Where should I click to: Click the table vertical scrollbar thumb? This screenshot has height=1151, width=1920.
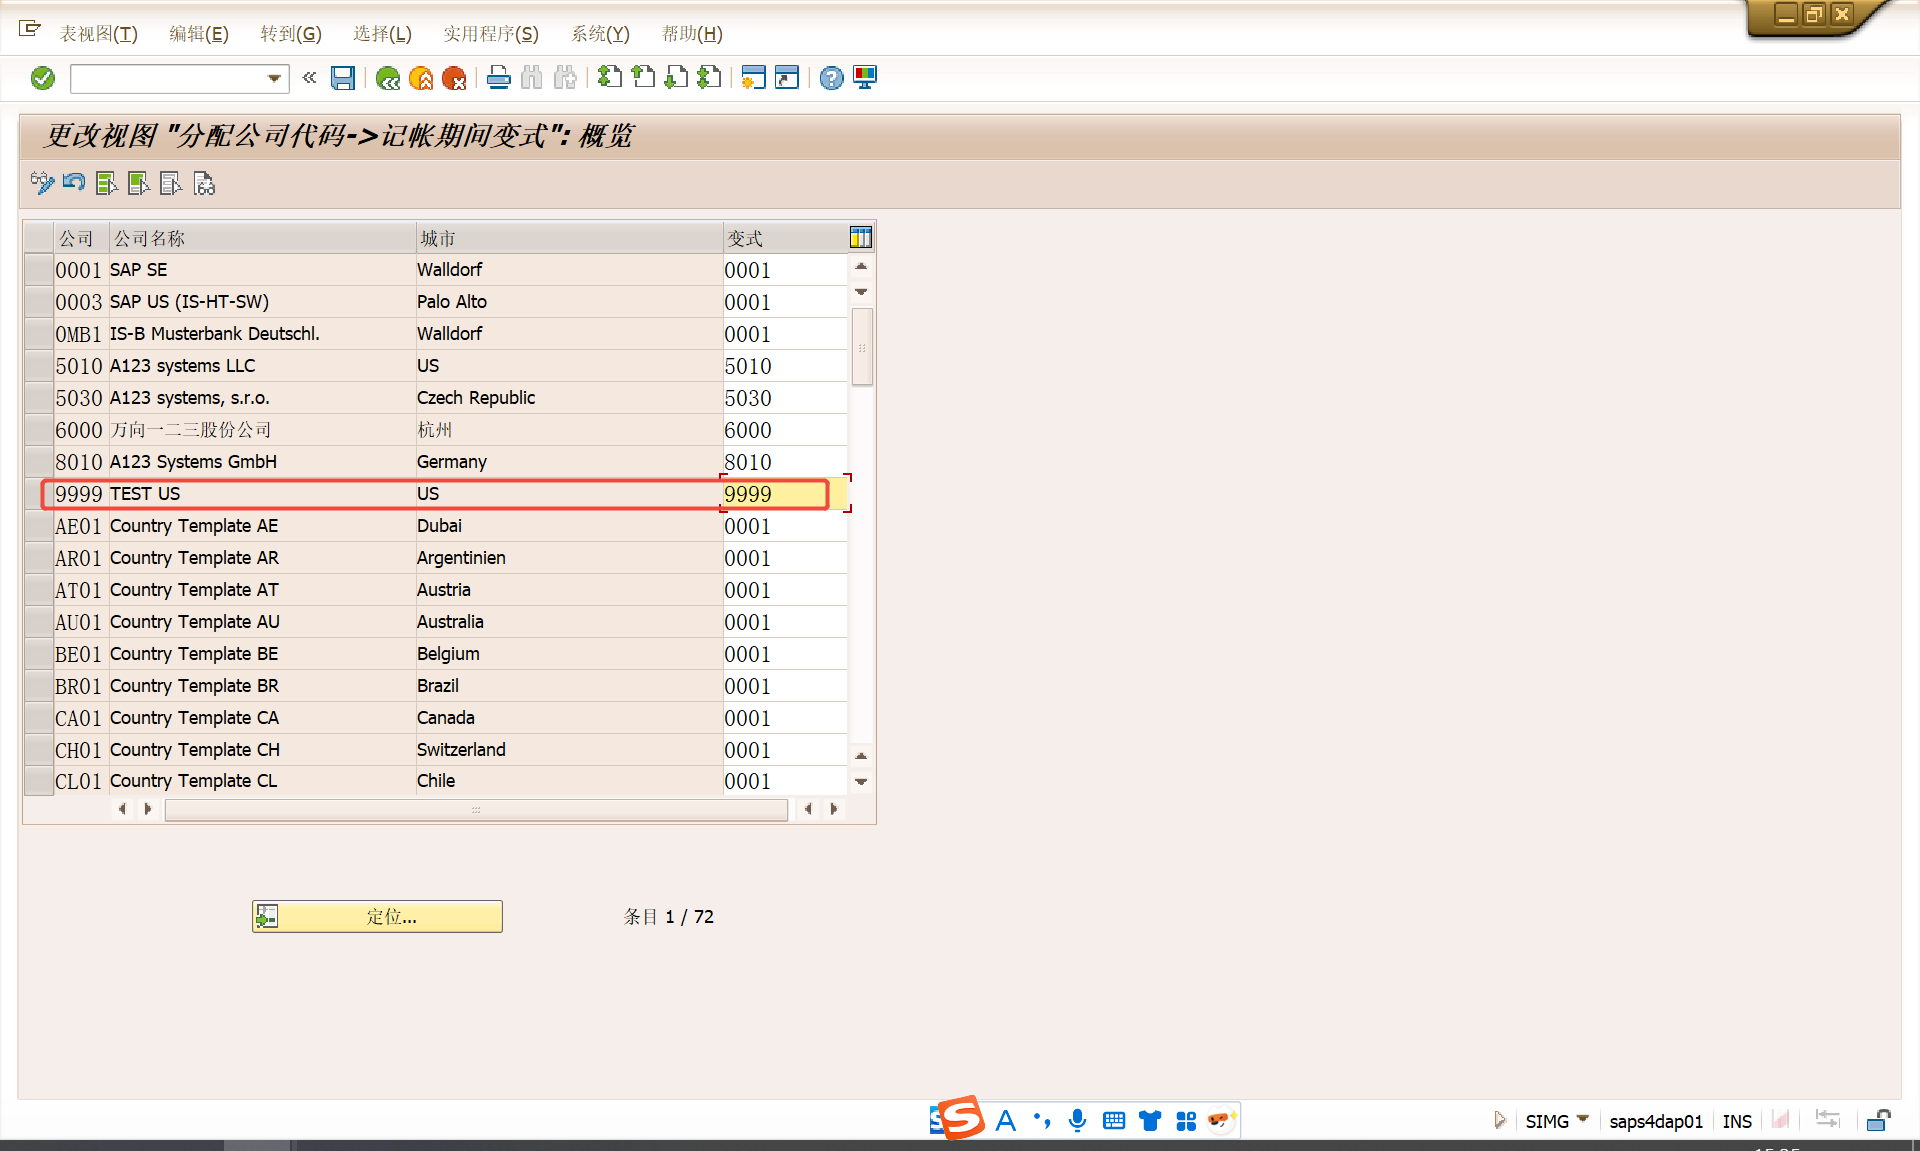[862, 347]
